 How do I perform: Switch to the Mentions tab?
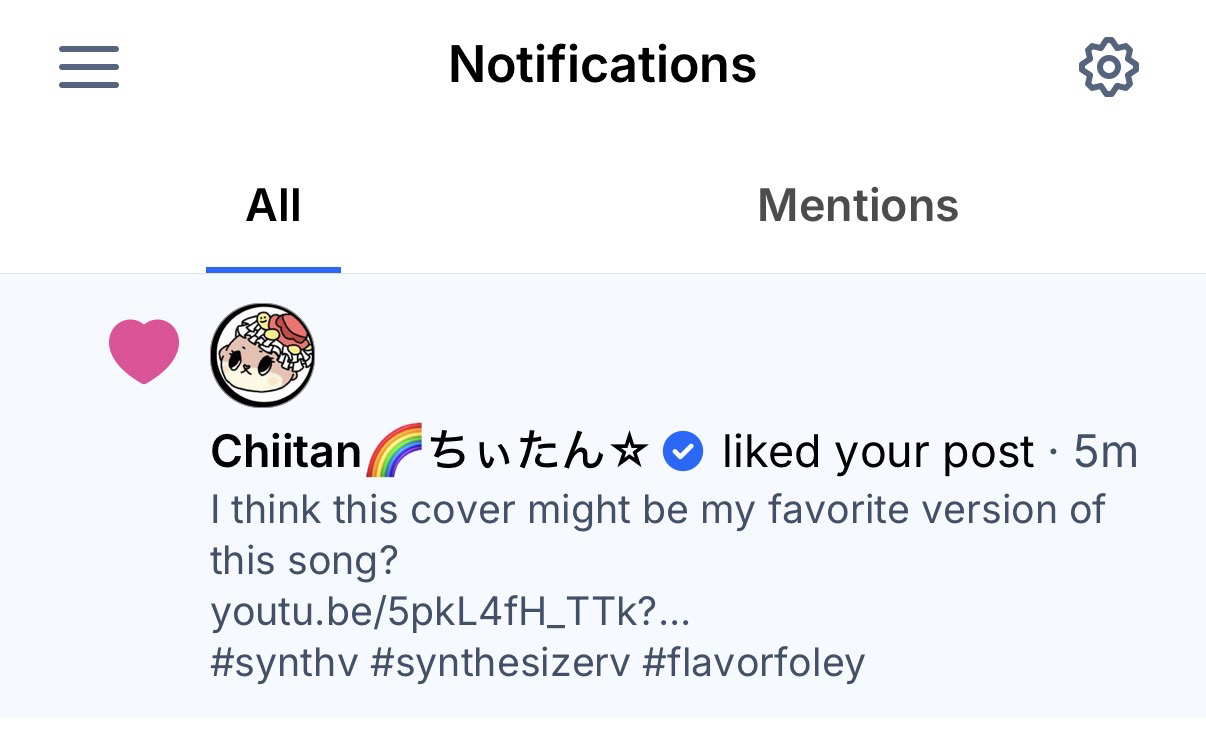click(x=857, y=206)
